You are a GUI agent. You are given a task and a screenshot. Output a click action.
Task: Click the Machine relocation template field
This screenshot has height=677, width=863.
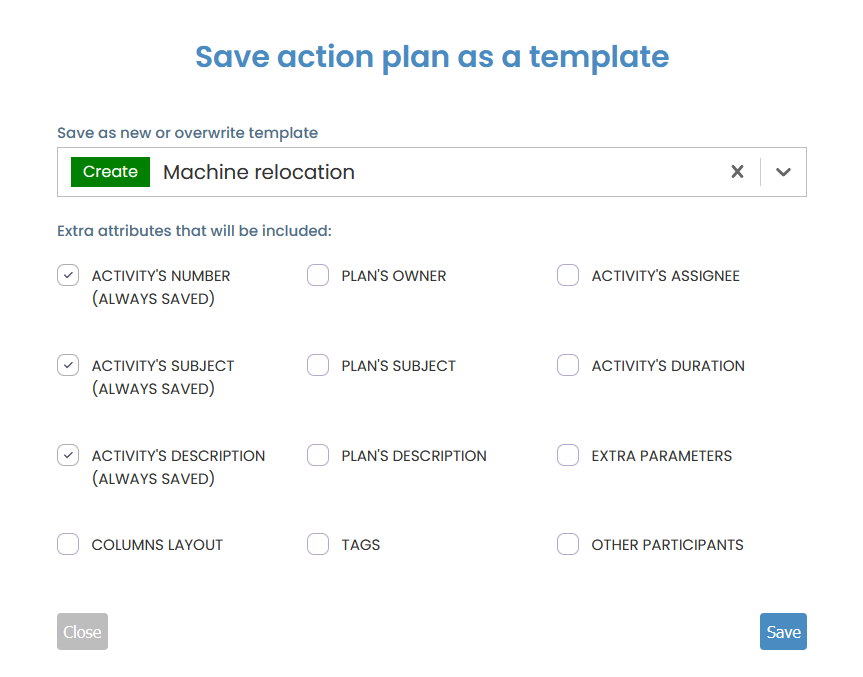click(x=440, y=172)
